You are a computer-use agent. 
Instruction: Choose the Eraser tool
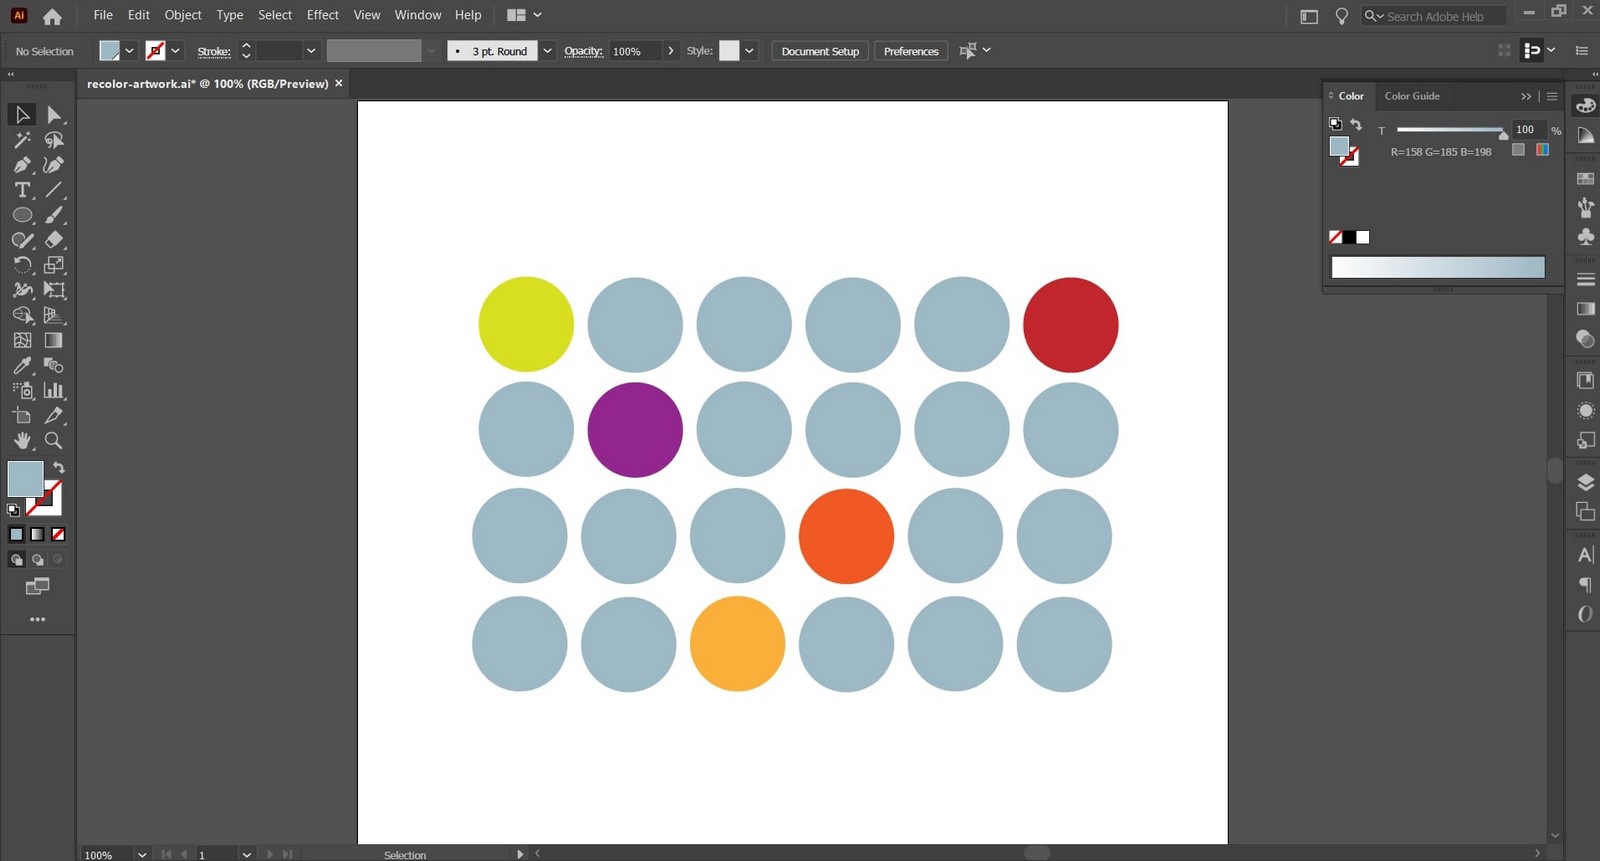click(54, 240)
